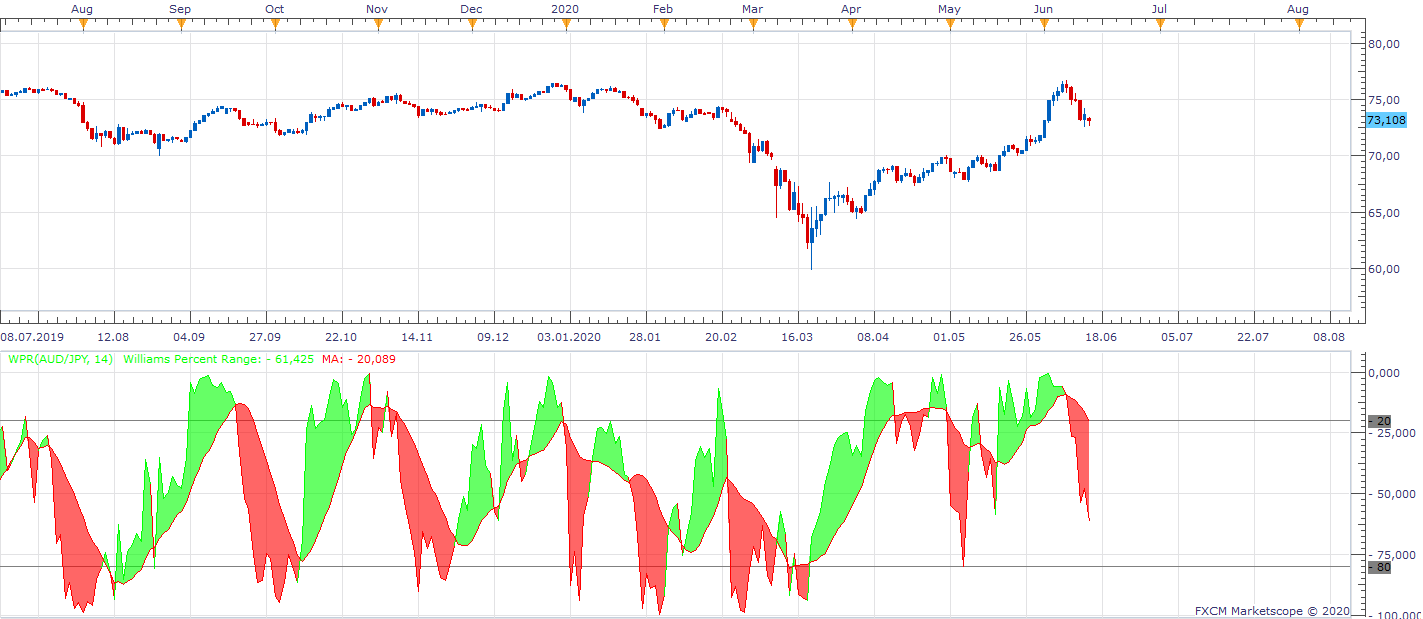The width and height of the screenshot is (1423, 619).
Task: Click the 16.03 date axis label
Action: 797,337
